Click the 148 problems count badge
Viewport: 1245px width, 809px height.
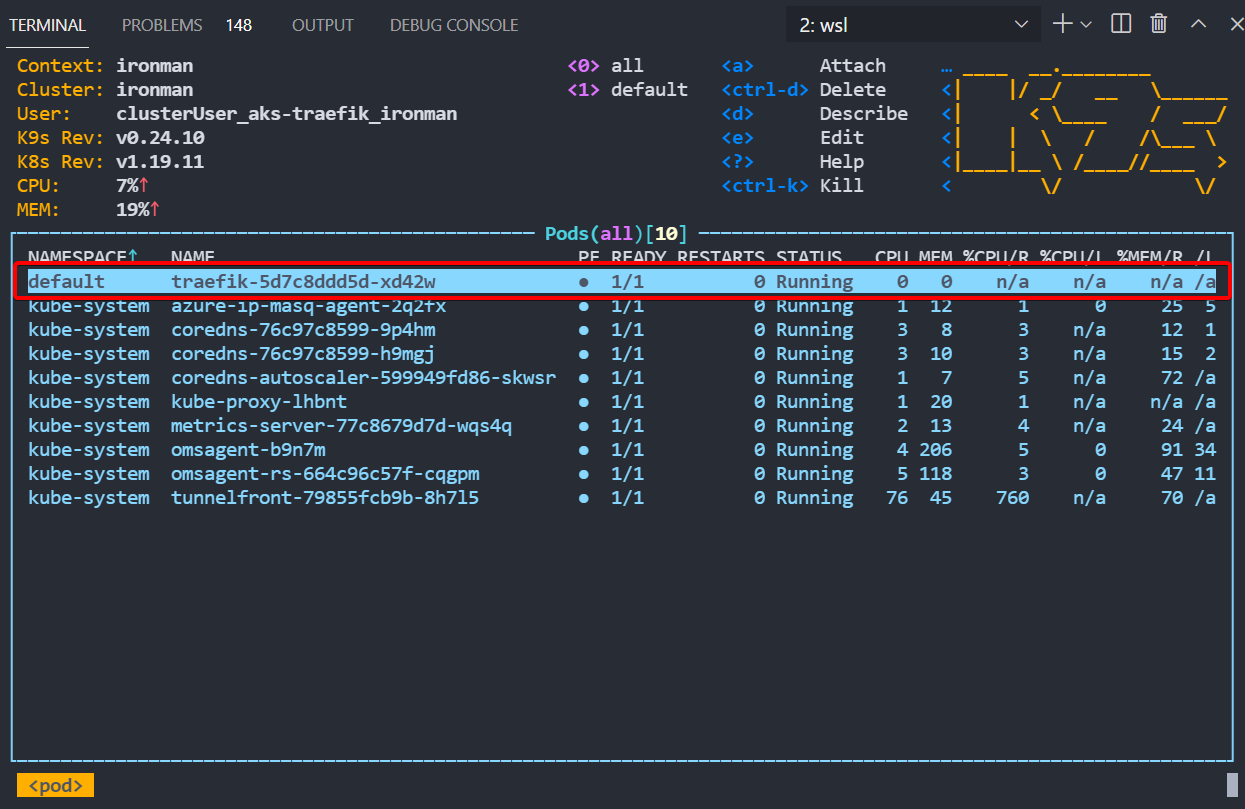click(x=239, y=25)
